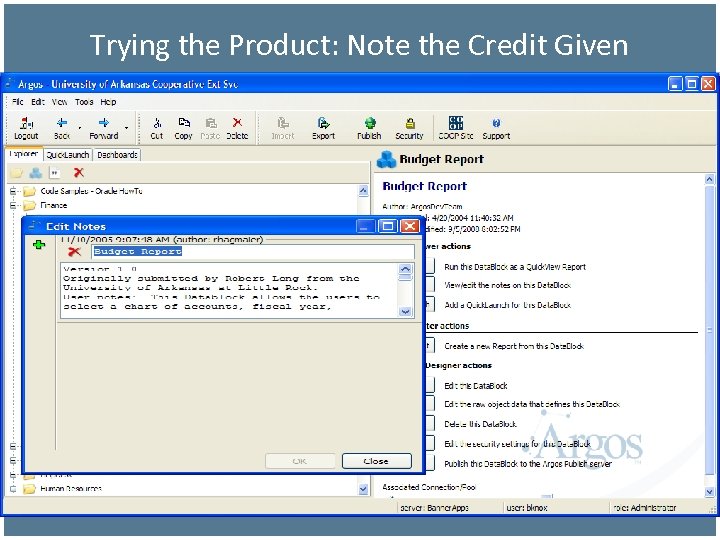Screen dimensions: 720x540
Task: Click Delete this DataBlock action
Action: coord(480,424)
